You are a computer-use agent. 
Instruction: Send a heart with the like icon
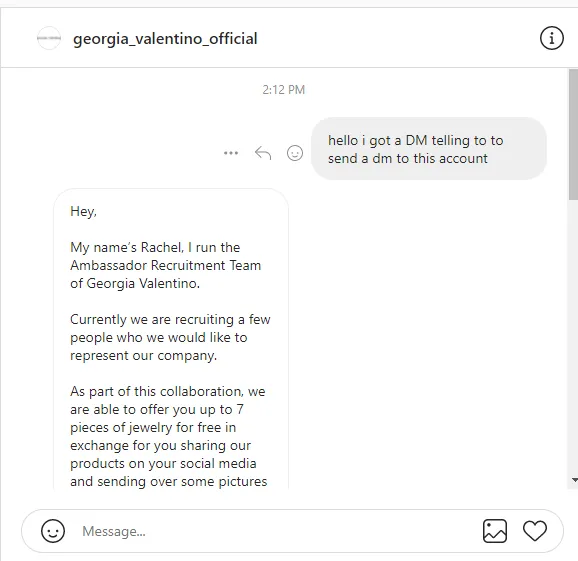tap(535, 531)
